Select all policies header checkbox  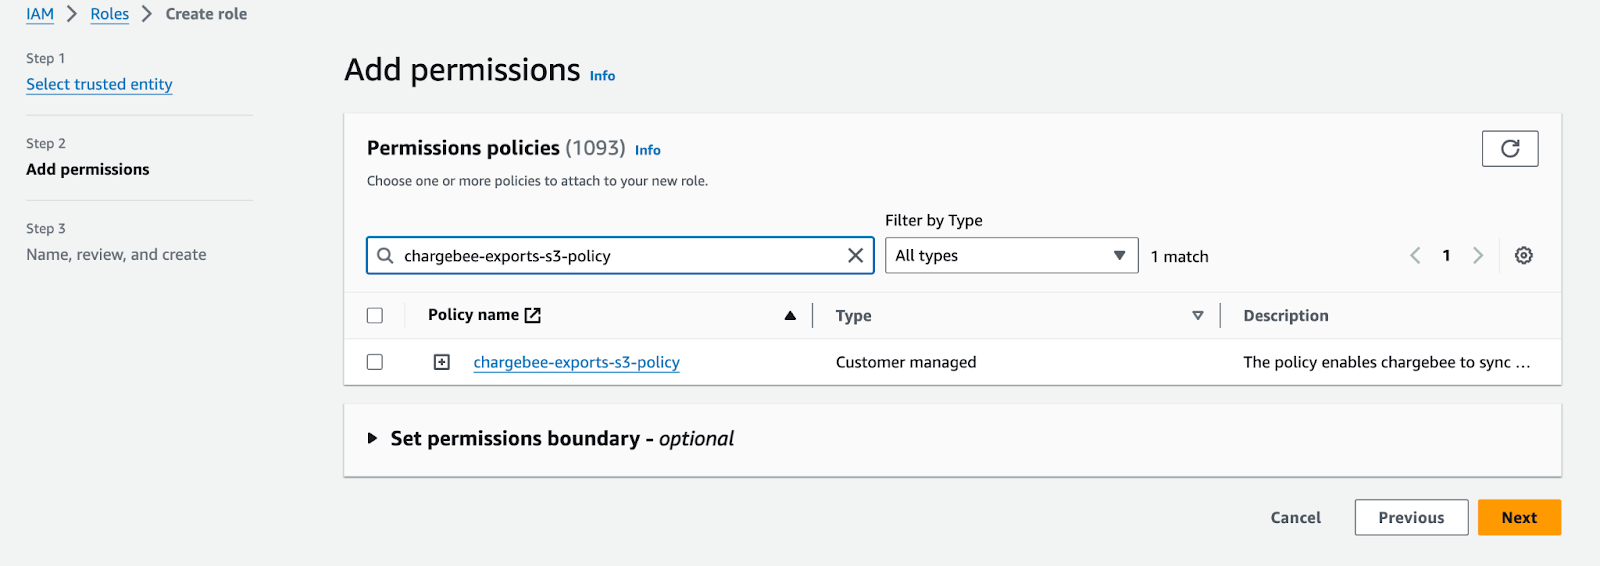[375, 316]
